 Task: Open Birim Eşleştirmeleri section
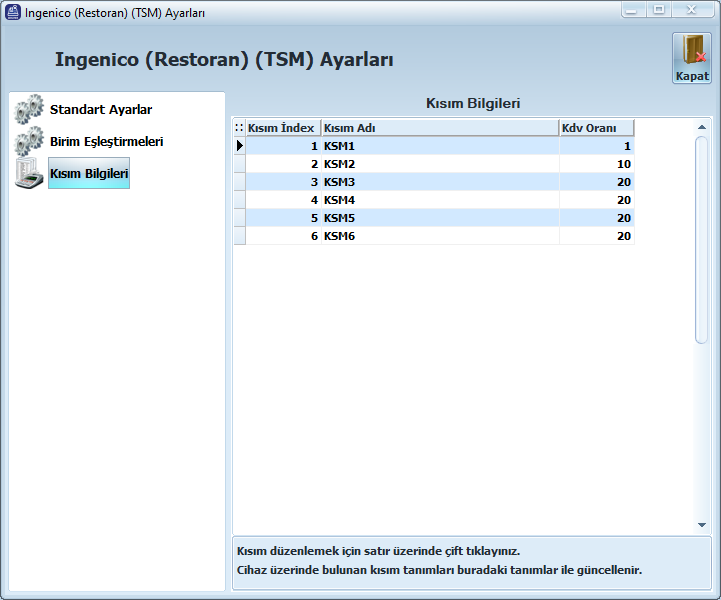106,141
